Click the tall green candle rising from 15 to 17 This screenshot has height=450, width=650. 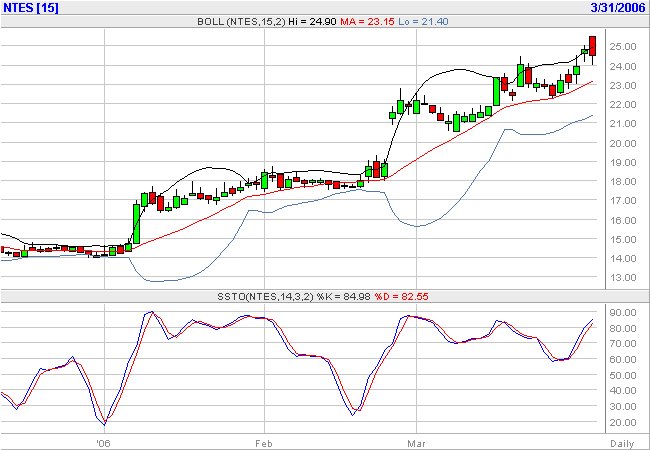[136, 224]
